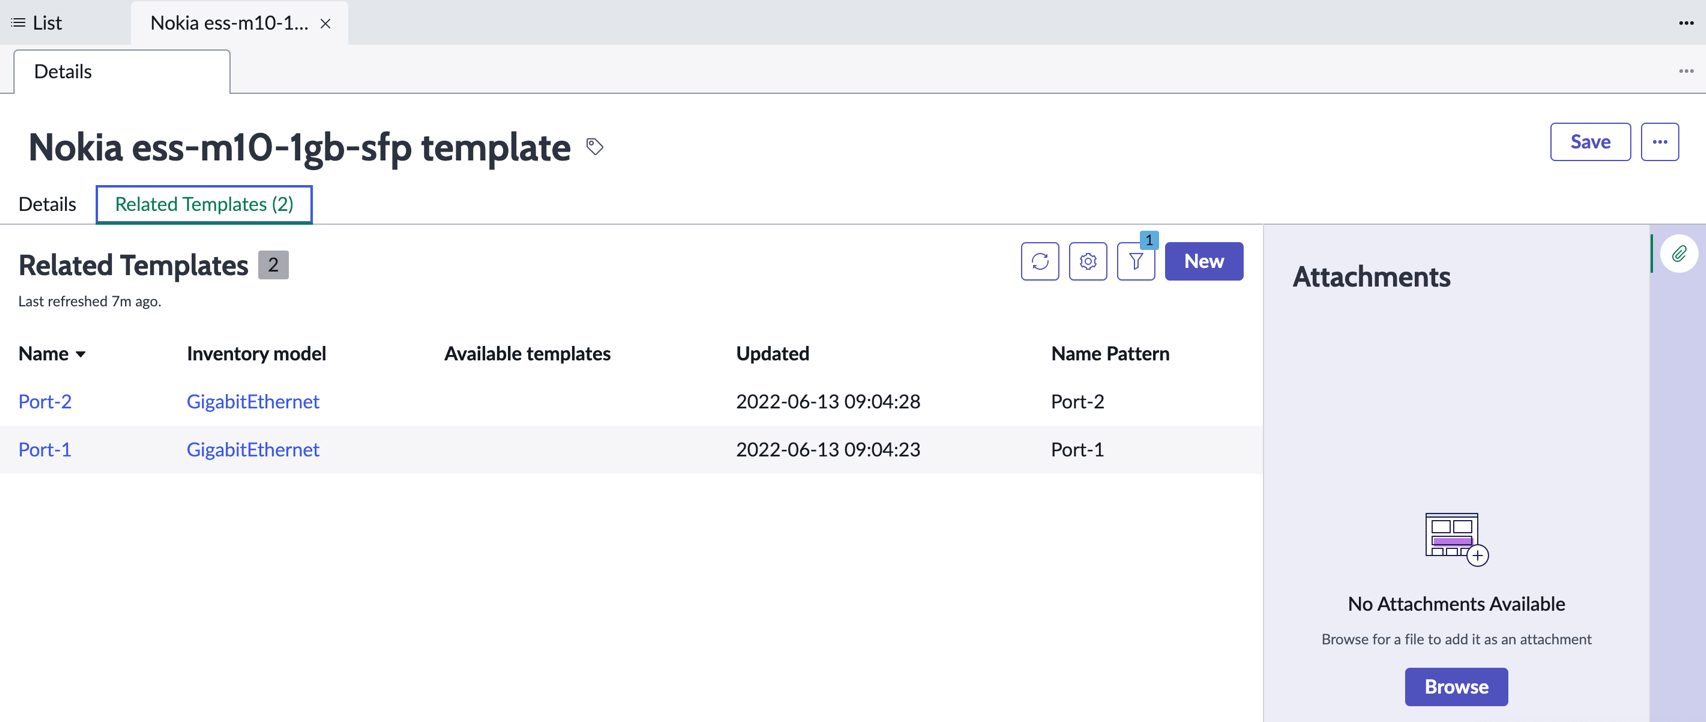Click the Name Pattern column header

click(x=1110, y=353)
